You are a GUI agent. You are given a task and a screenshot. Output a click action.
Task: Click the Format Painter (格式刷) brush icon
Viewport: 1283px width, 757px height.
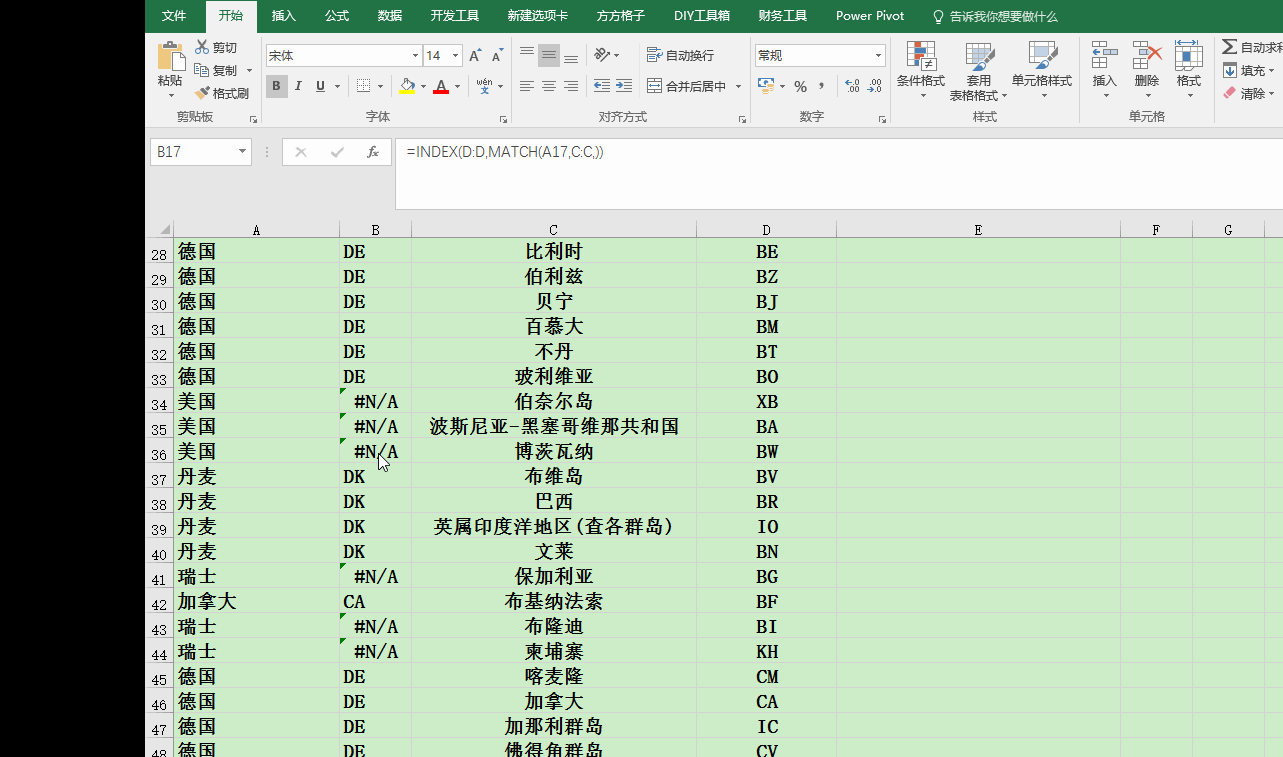click(x=203, y=93)
